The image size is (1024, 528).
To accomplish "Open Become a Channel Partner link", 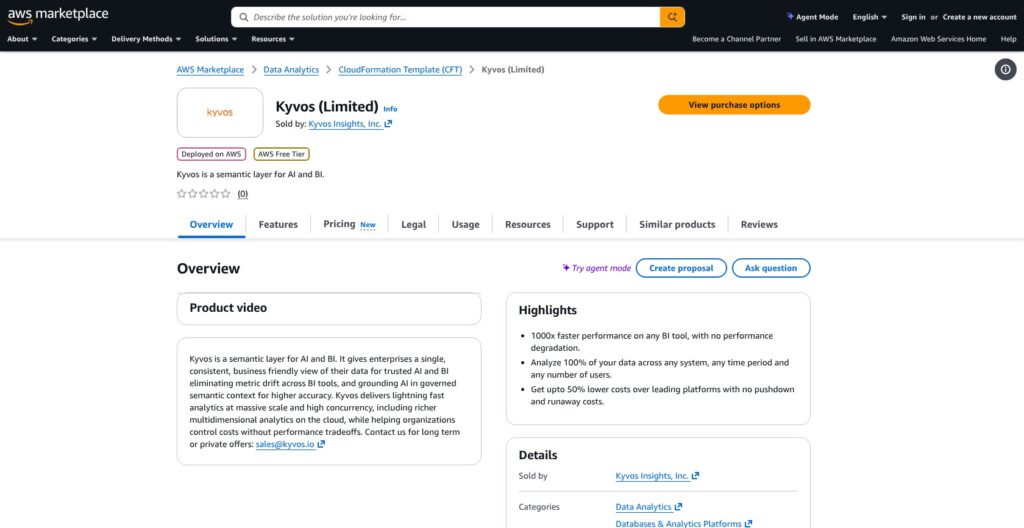I will pyautogui.click(x=737, y=39).
